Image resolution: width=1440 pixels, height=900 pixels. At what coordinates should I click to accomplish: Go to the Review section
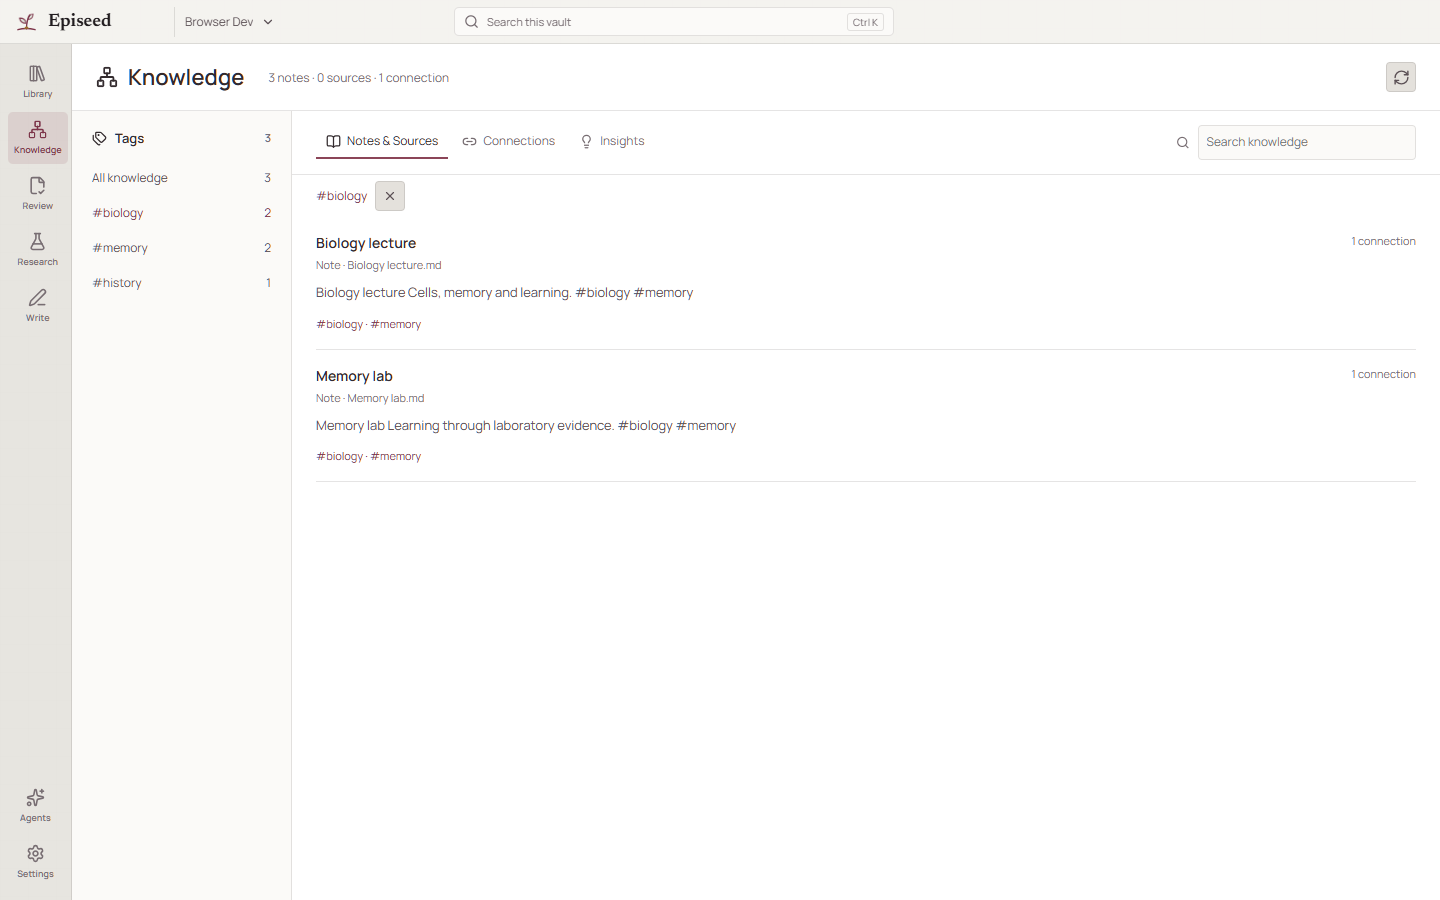coord(37,193)
